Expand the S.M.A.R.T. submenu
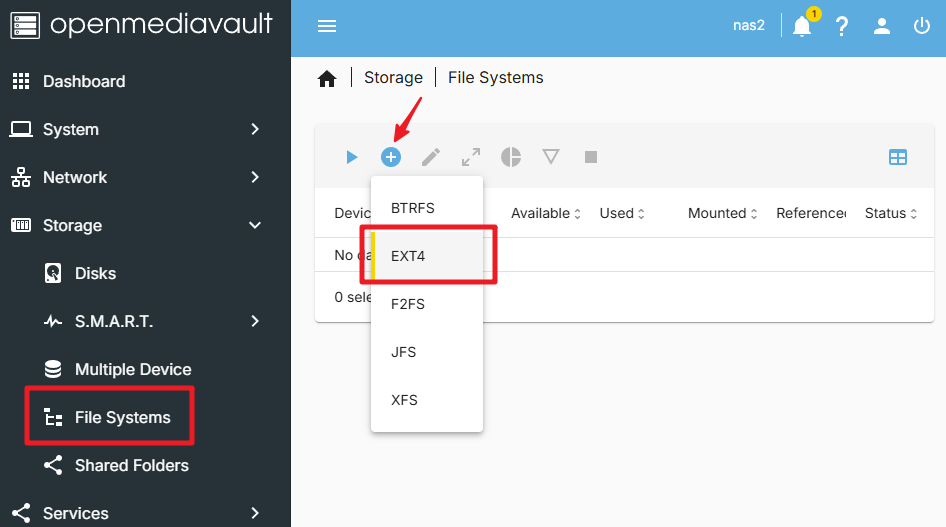 point(145,321)
